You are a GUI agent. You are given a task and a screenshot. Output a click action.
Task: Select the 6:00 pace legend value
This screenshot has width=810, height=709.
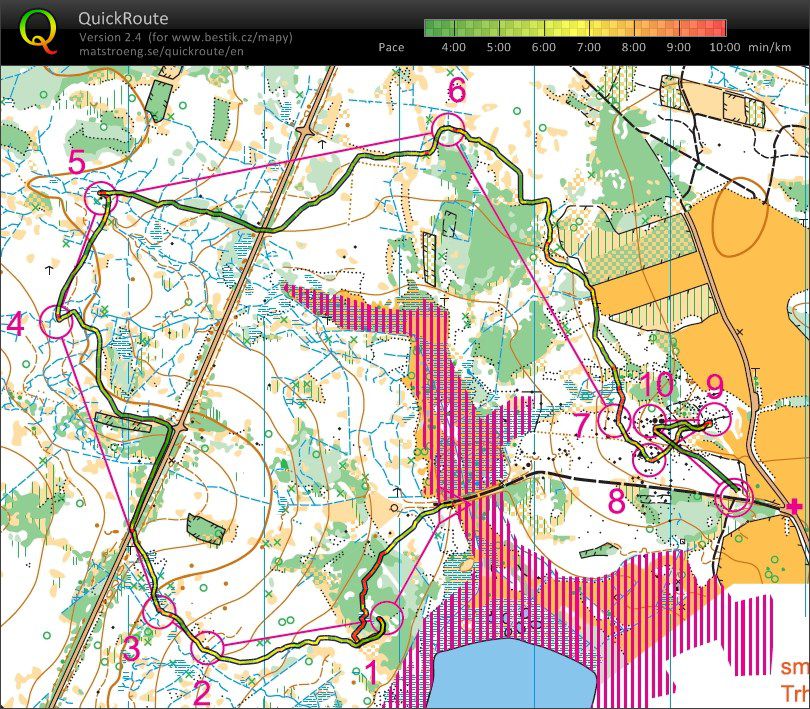543,47
